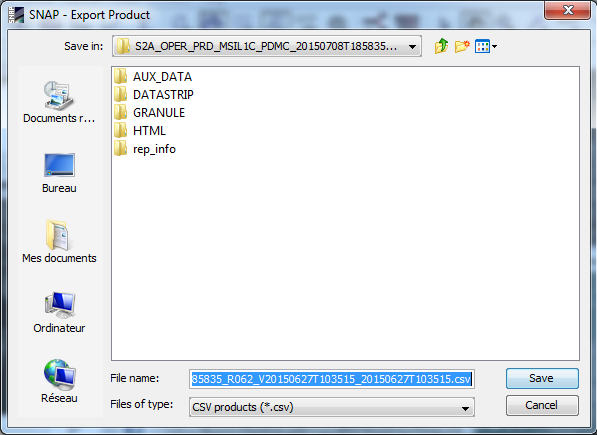Select the DATASTRIP folder
The height and width of the screenshot is (435, 597).
coord(154,95)
